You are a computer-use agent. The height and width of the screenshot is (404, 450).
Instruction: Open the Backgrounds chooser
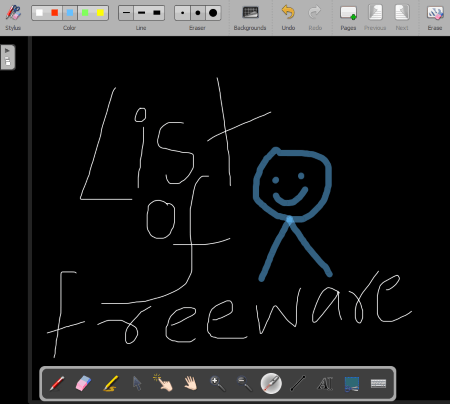[x=250, y=17]
